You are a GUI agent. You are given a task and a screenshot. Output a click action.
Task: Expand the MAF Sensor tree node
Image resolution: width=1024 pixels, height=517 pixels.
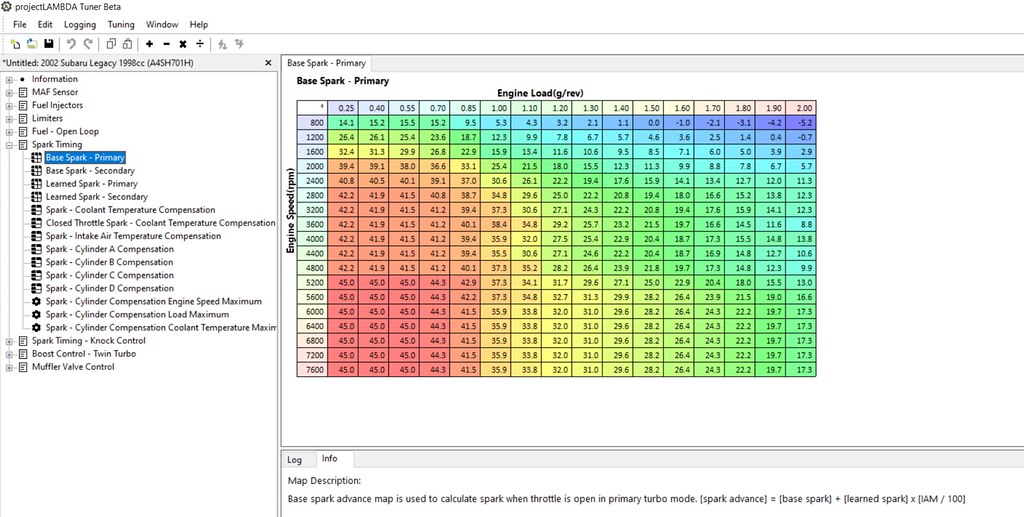10,93
